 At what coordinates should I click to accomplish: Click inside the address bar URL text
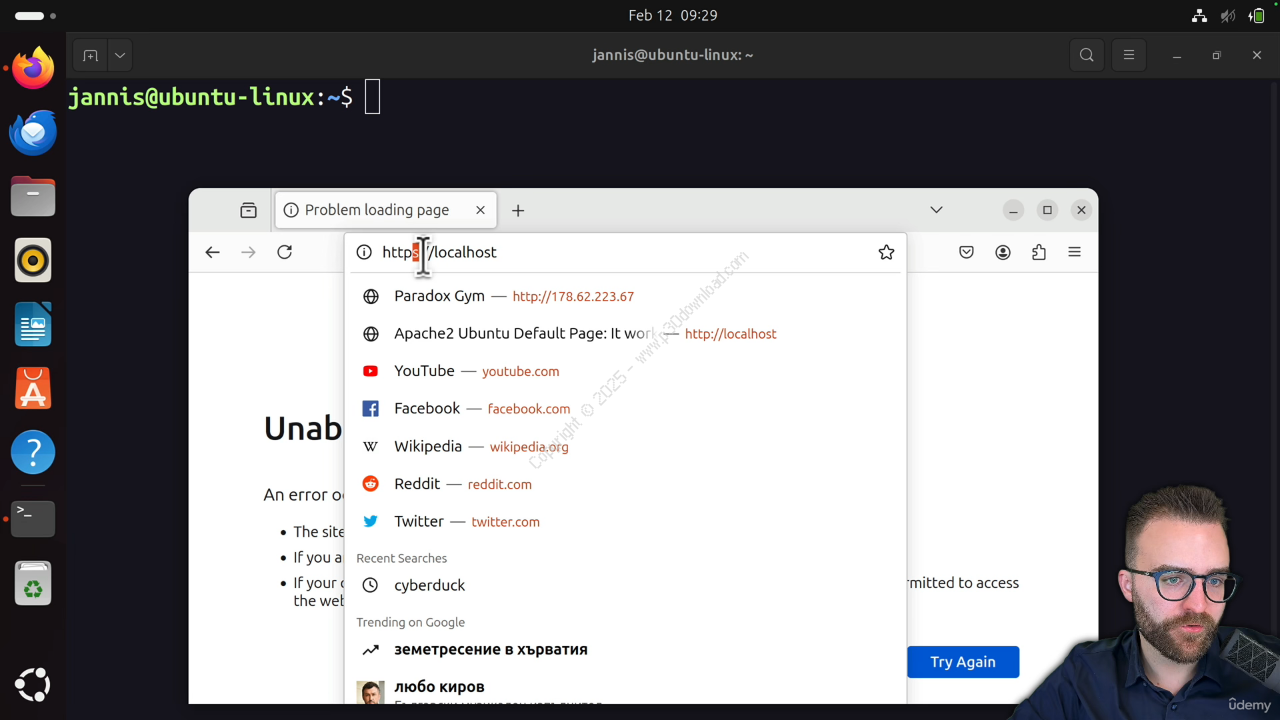[439, 252]
